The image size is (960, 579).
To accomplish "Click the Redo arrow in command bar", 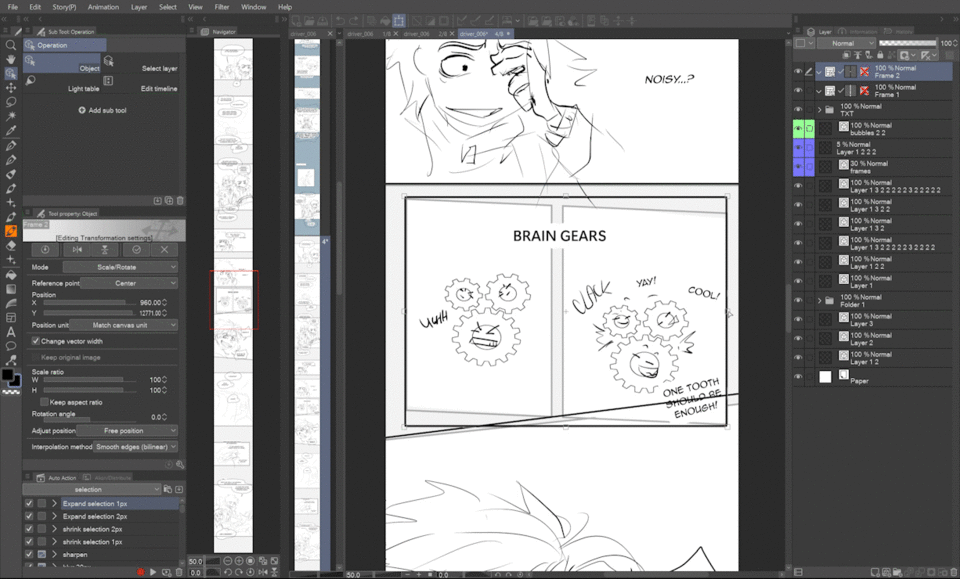I will point(353,21).
